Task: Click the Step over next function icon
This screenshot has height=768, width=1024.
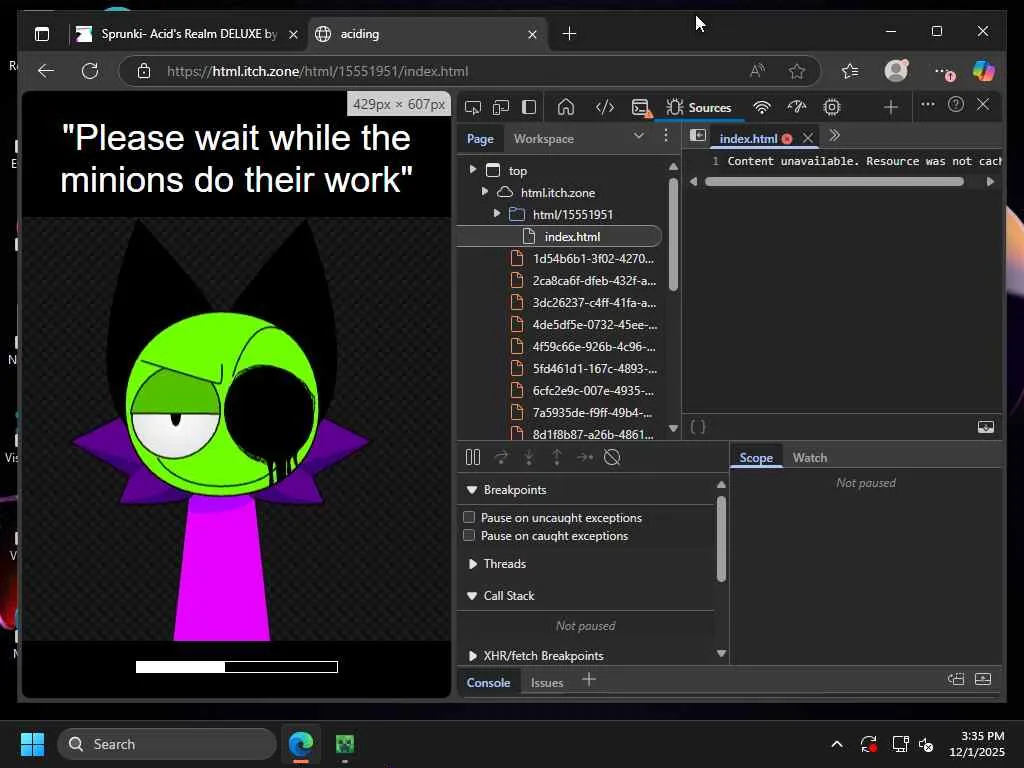Action: pyautogui.click(x=501, y=457)
